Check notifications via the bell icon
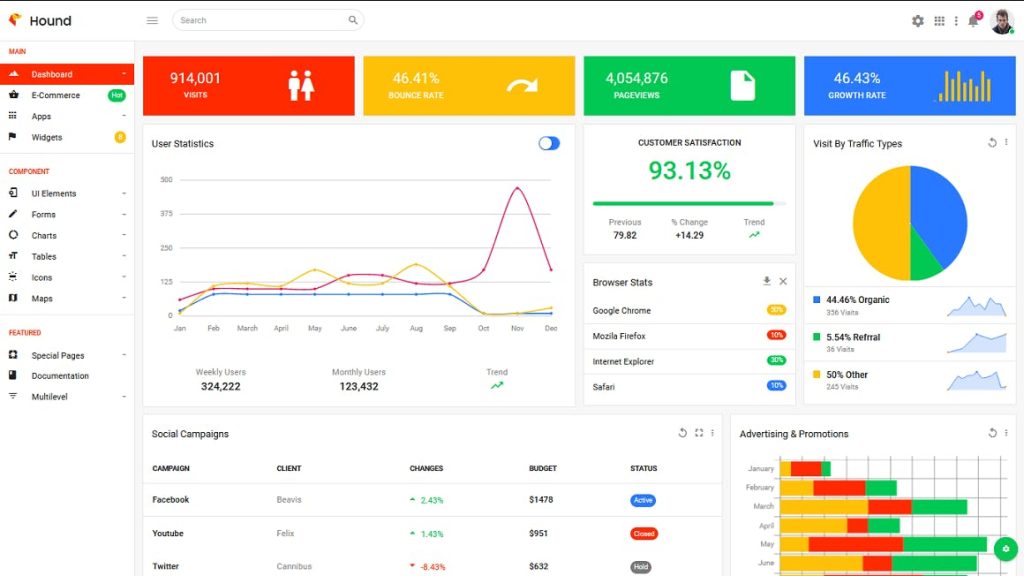The width and height of the screenshot is (1024, 576). pos(971,20)
